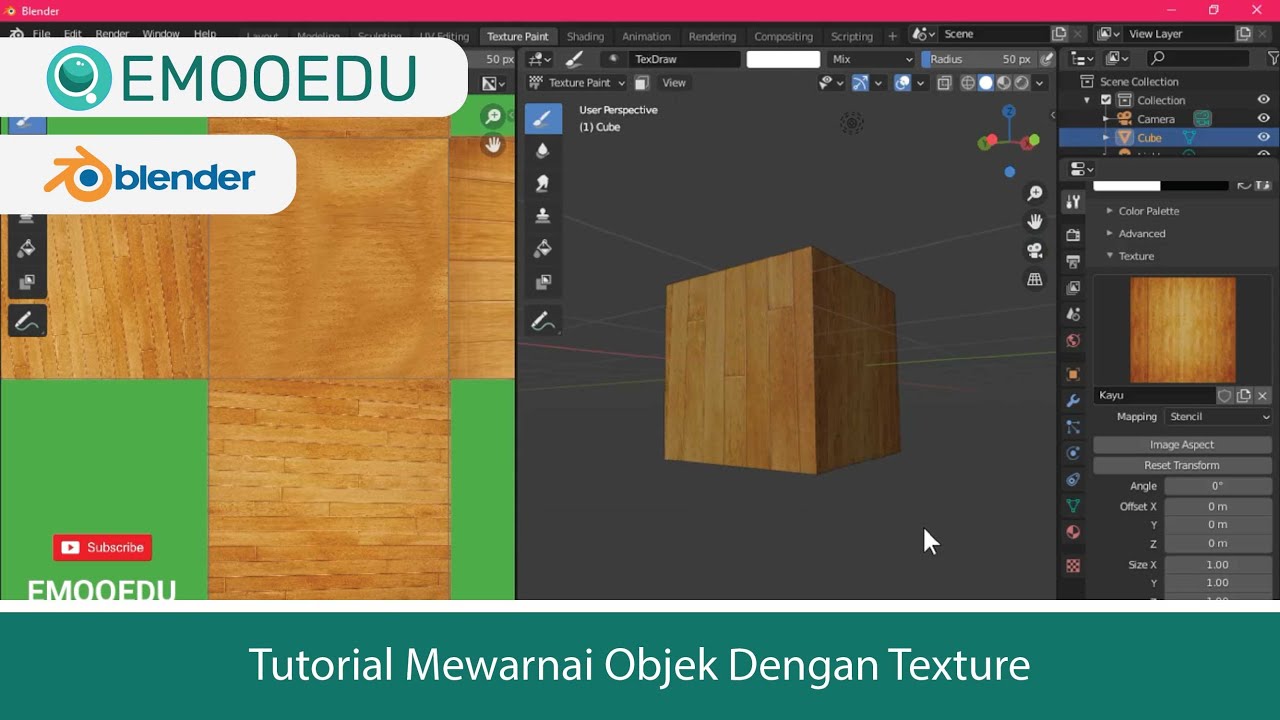
Task: Open the Material properties tab
Action: [x=1073, y=532]
